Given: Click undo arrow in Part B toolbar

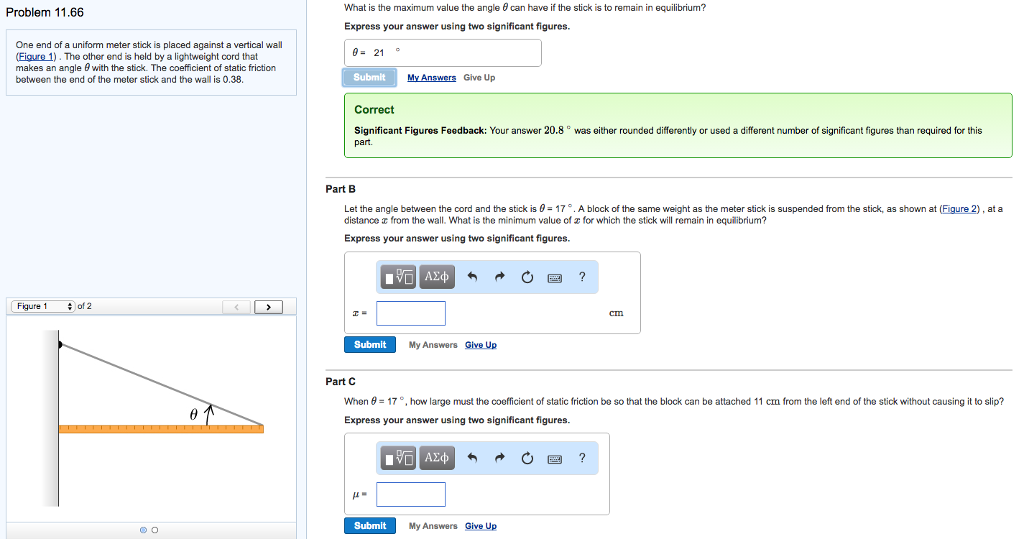Looking at the screenshot, I should pyautogui.click(x=473, y=277).
